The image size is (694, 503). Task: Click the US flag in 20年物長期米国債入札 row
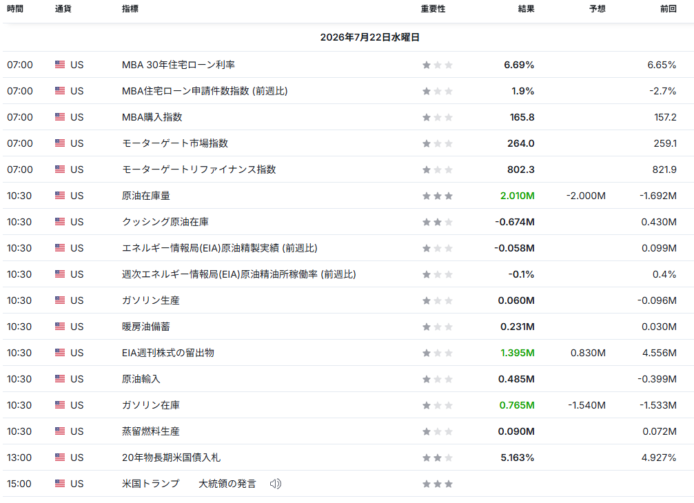[x=60, y=457]
